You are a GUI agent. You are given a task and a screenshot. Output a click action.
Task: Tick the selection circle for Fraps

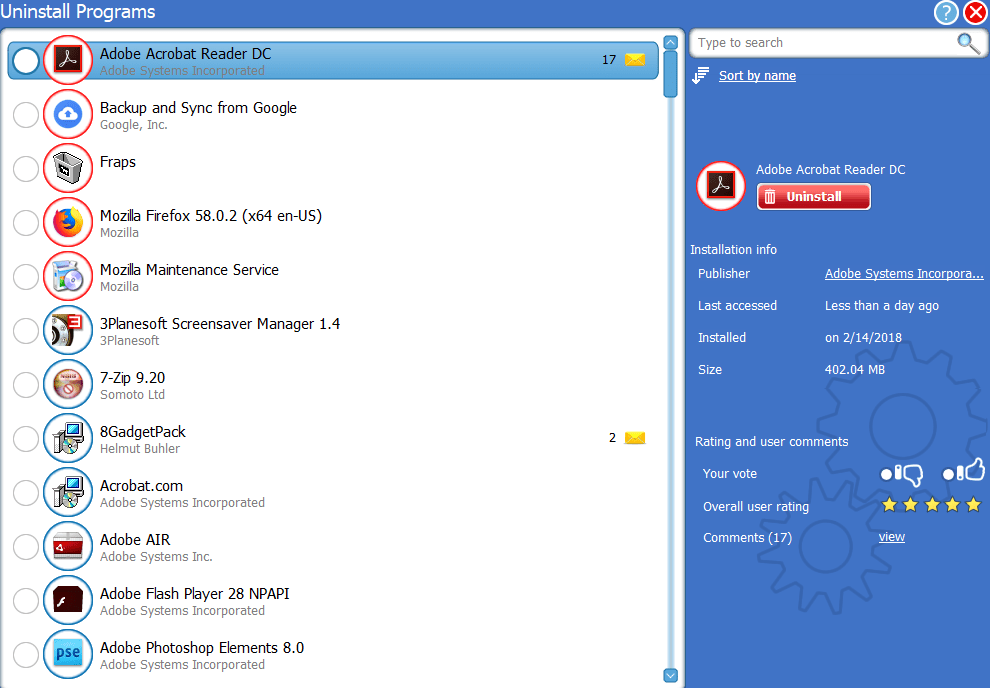pos(26,169)
